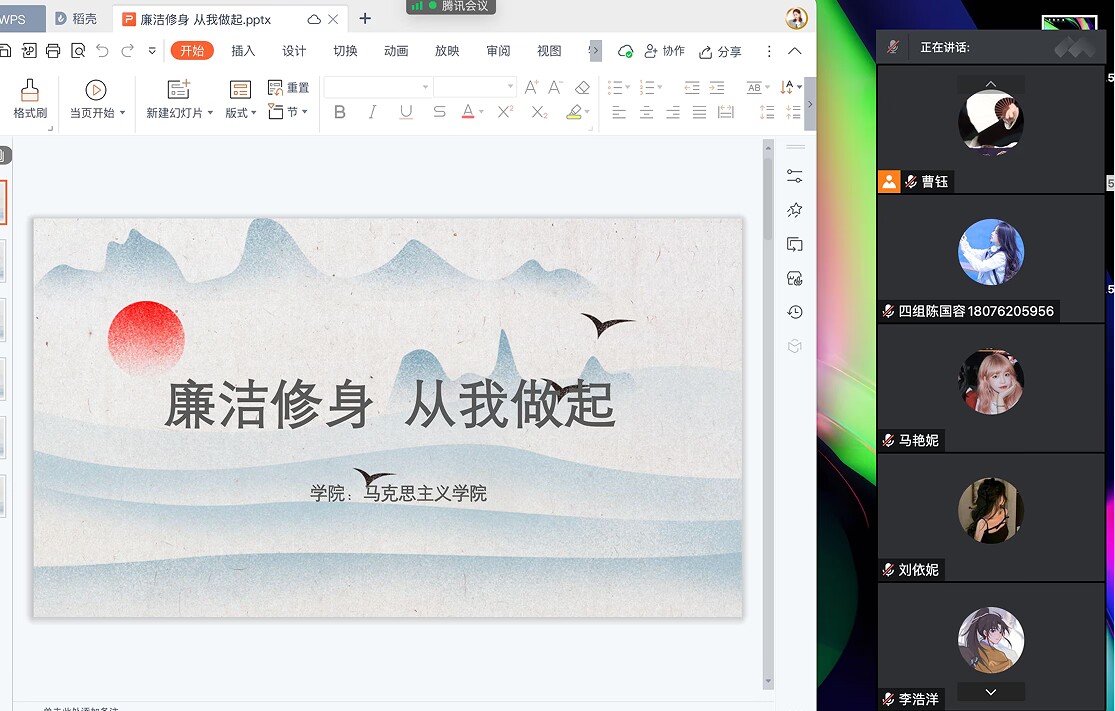The width and height of the screenshot is (1115, 711).
Task: Pick the highlight pen color swatch
Action: coord(575,115)
